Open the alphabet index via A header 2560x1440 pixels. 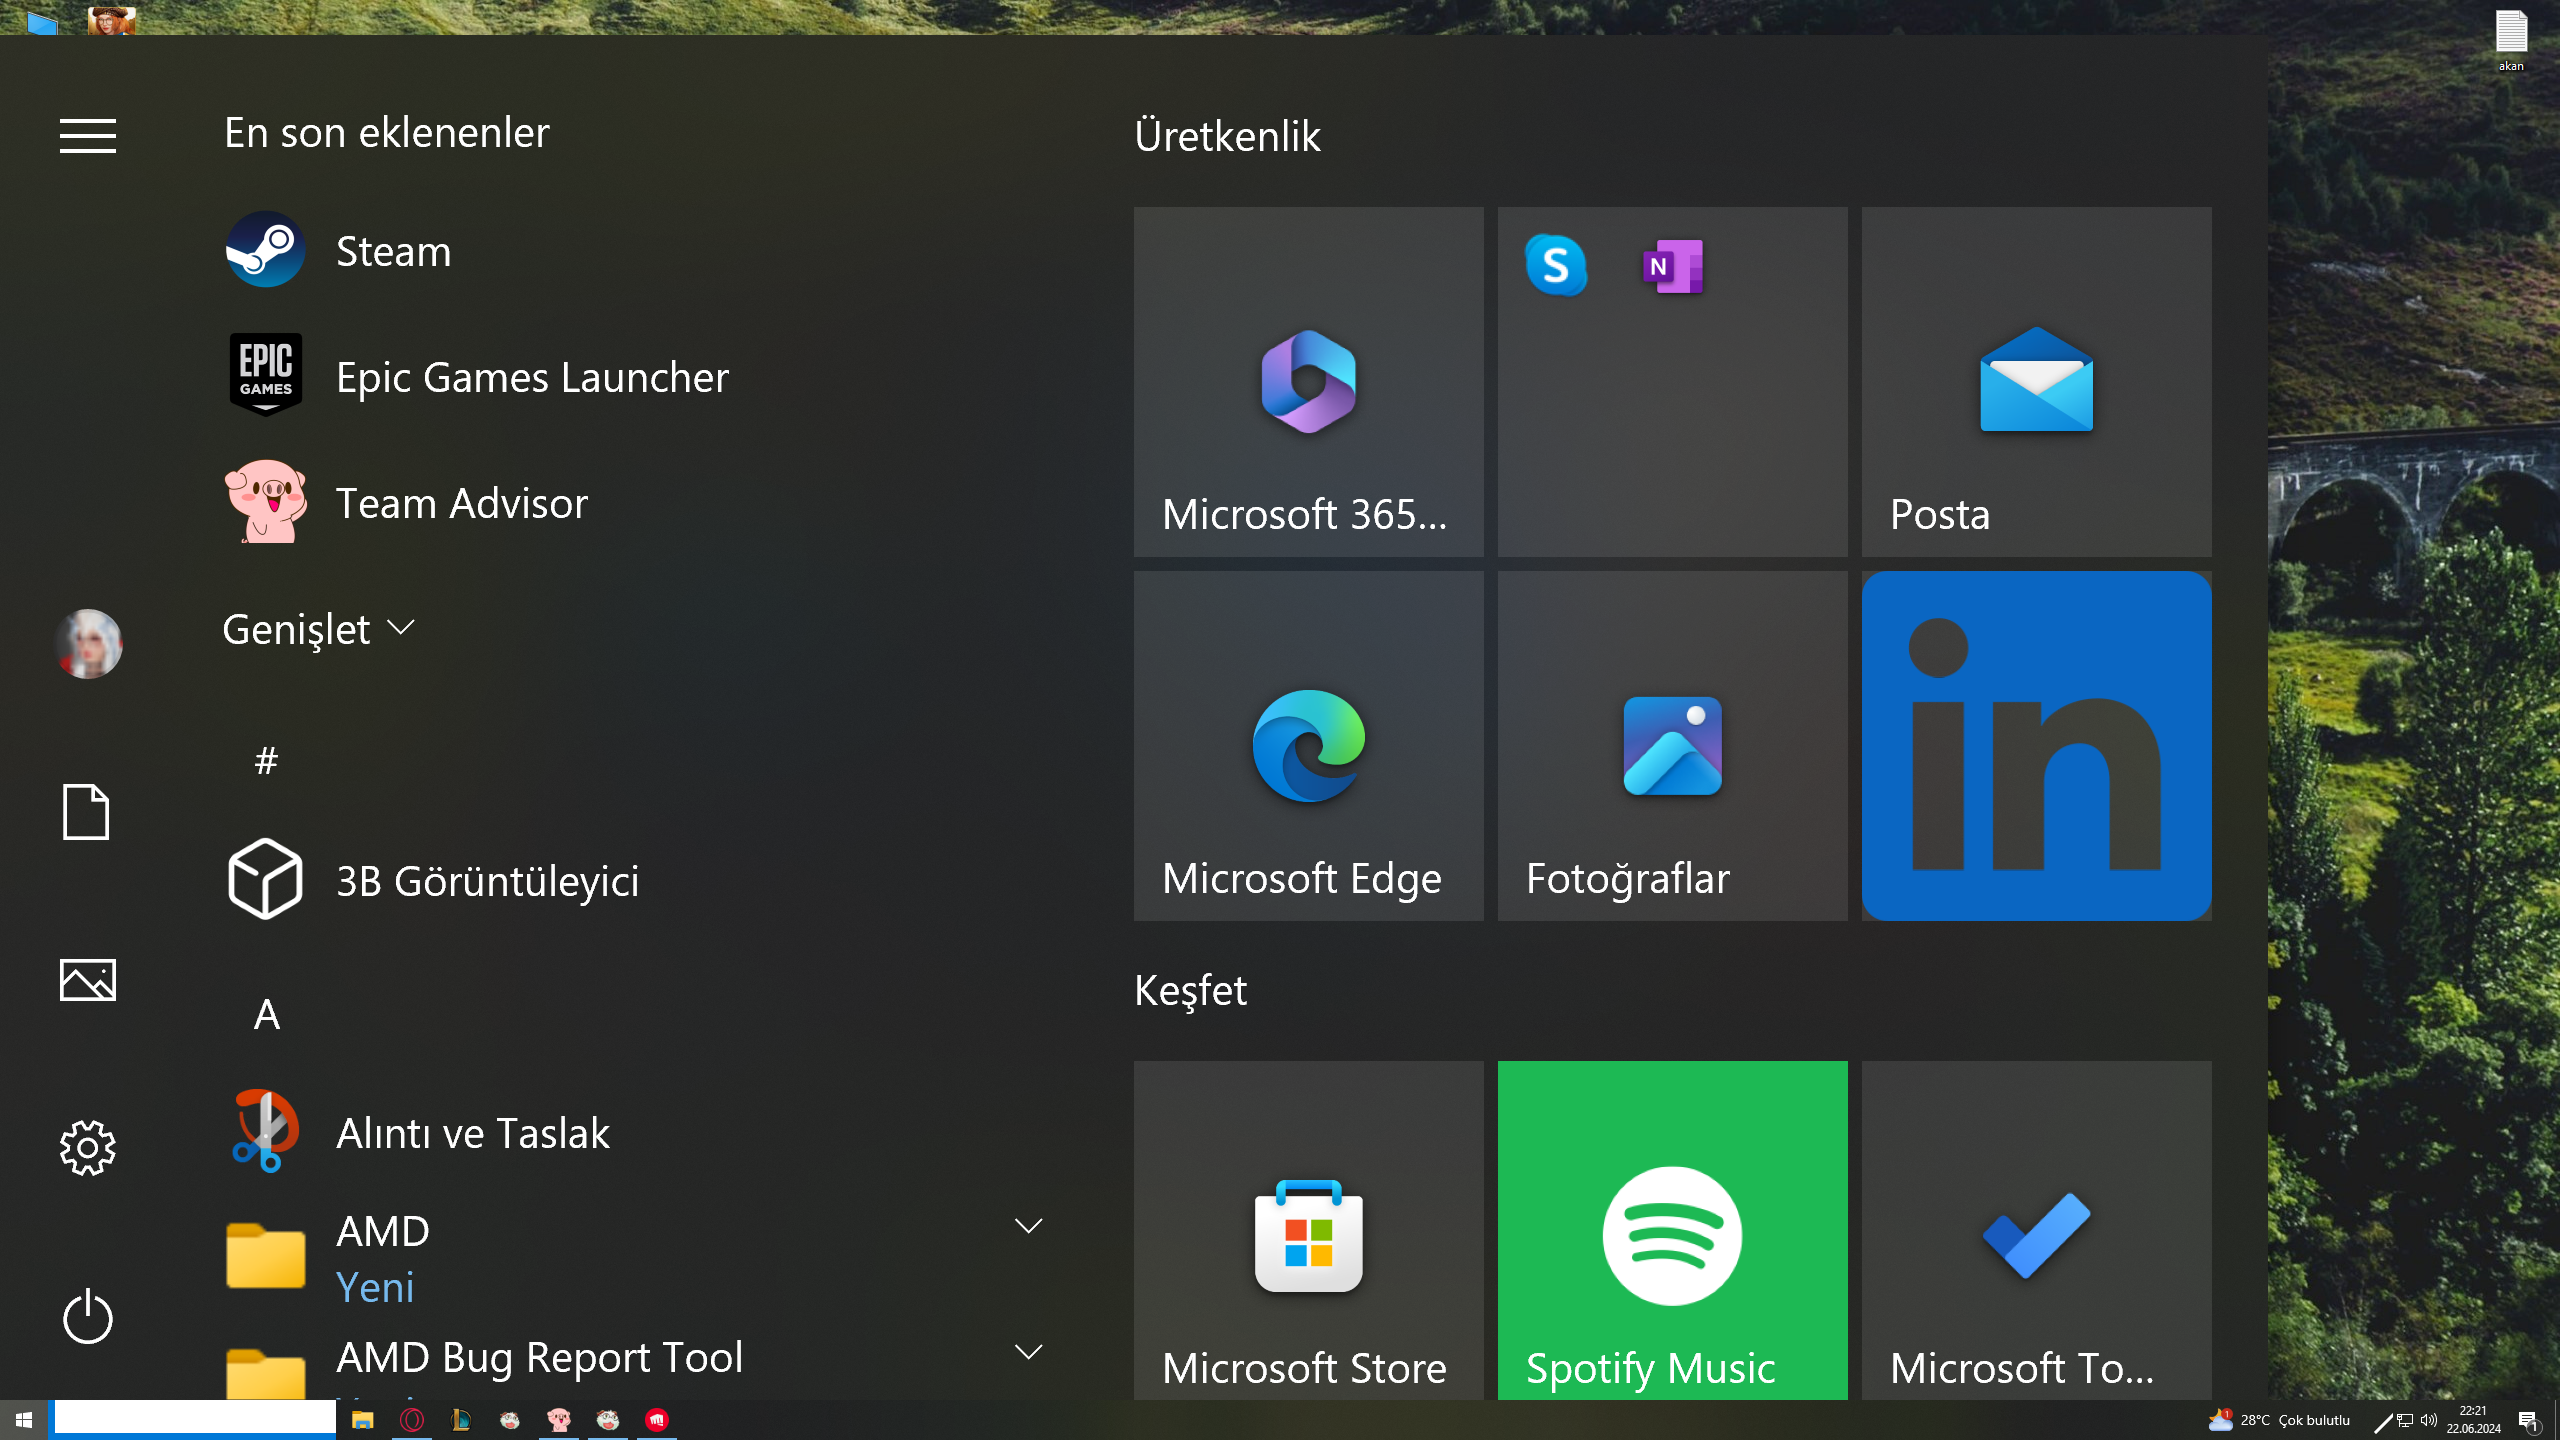[266, 1014]
